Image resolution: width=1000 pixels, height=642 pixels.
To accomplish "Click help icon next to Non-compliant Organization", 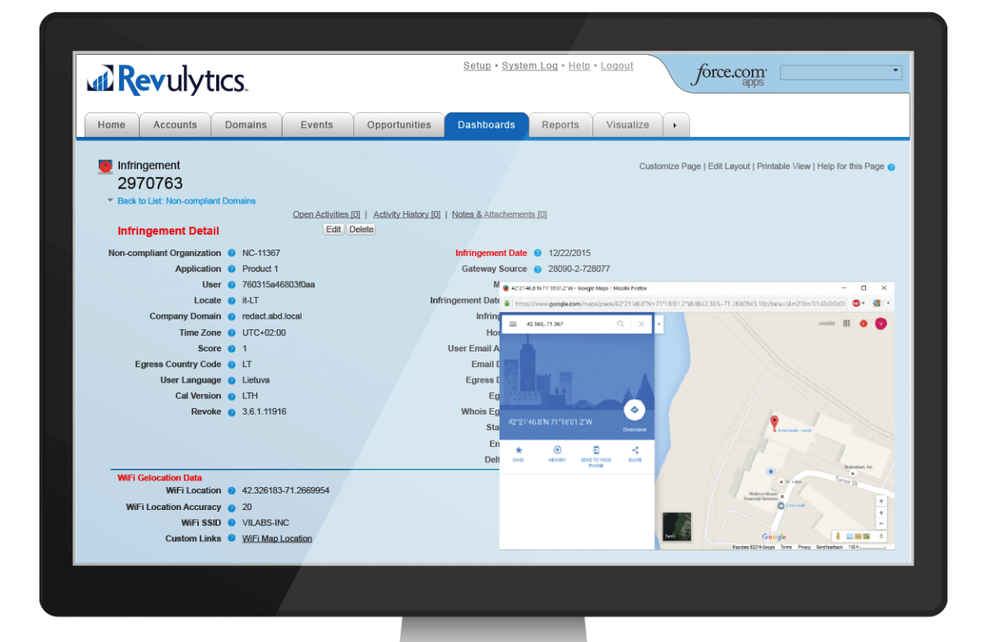I will coord(232,253).
